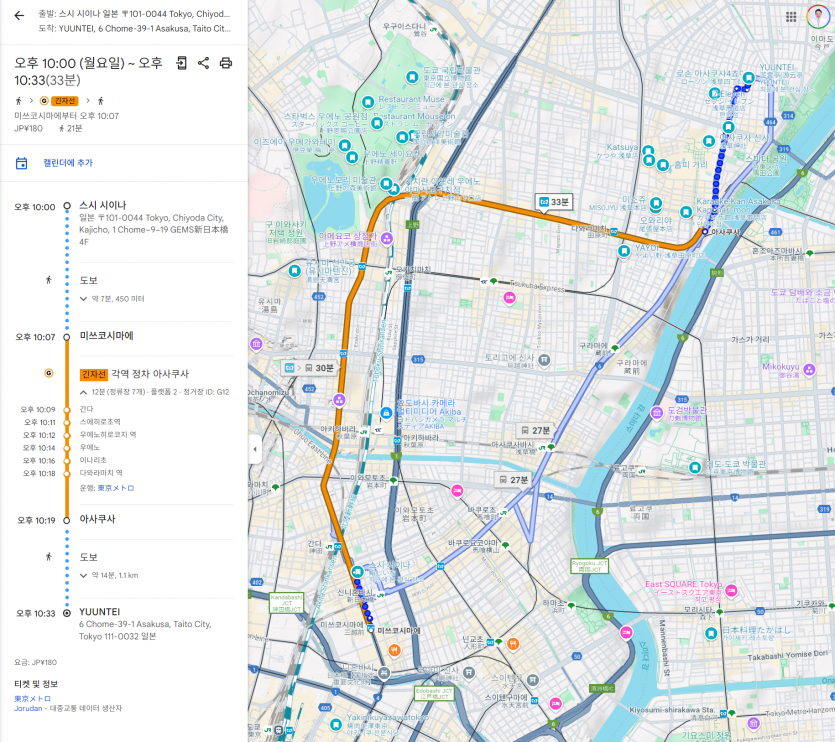The image size is (835, 742).
Task: Select the 도검박물관 museum pin
Action: tap(657, 412)
